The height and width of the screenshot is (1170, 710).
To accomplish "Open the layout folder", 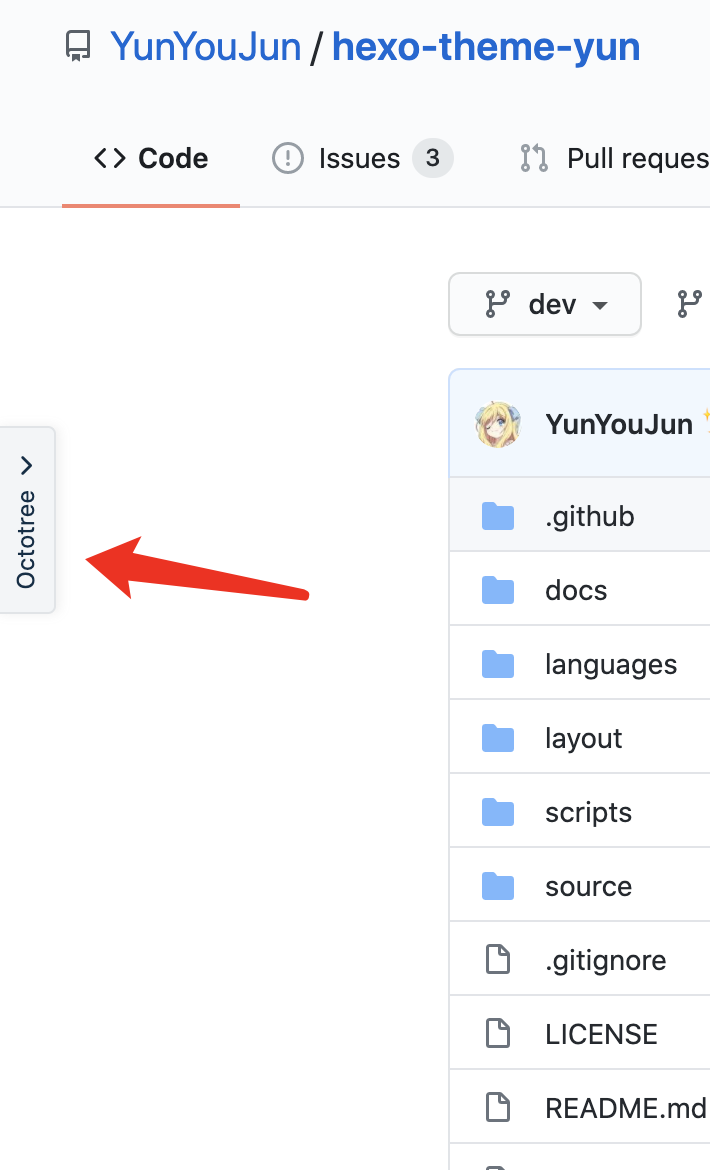I will 584,737.
